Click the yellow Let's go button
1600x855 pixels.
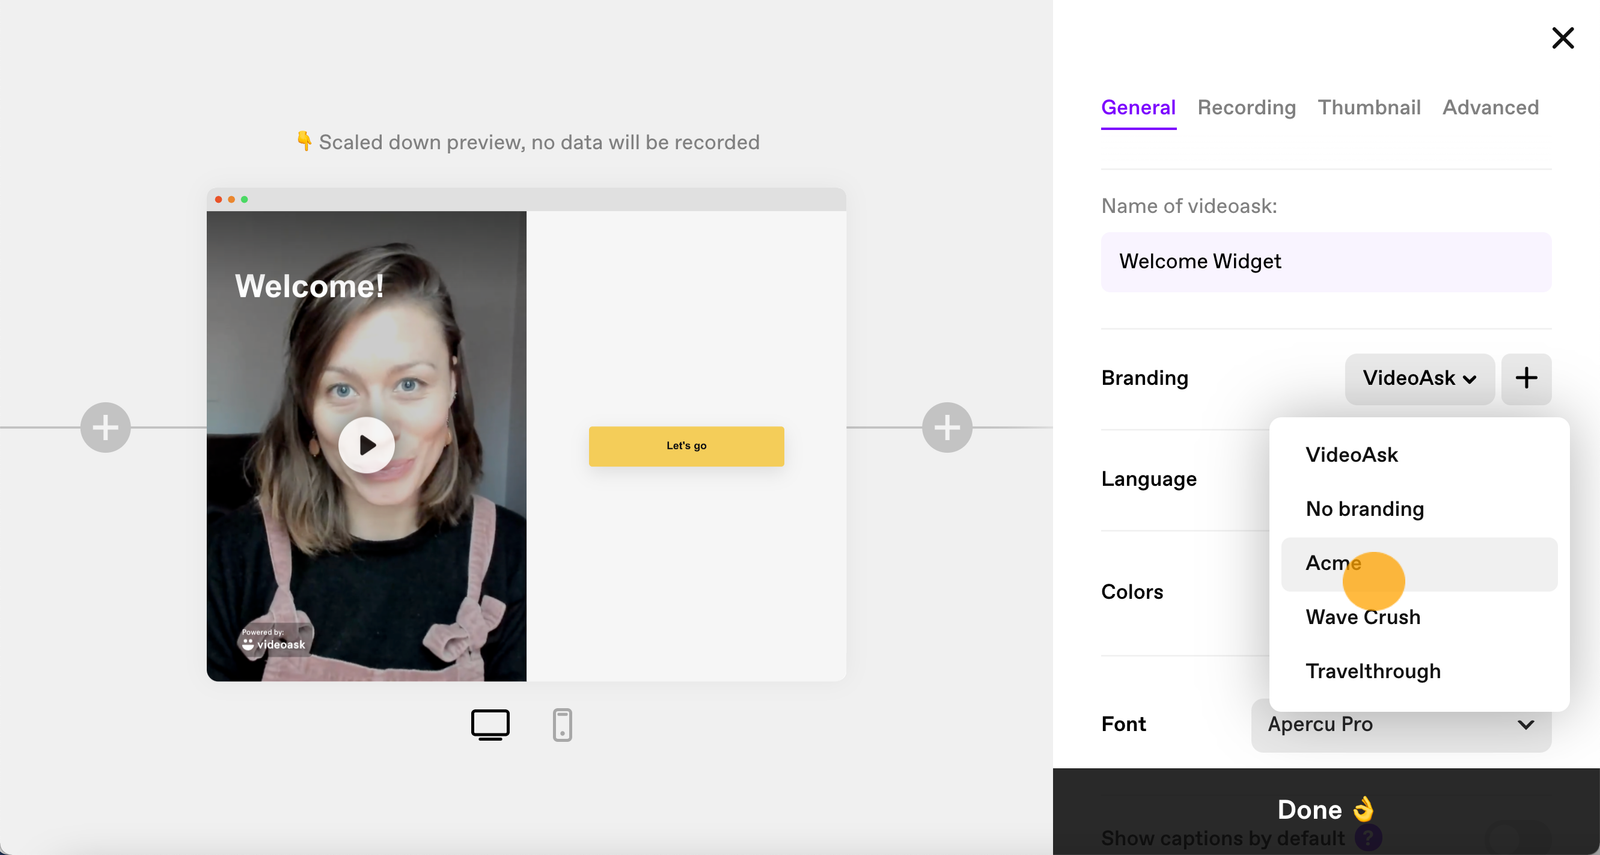click(686, 446)
